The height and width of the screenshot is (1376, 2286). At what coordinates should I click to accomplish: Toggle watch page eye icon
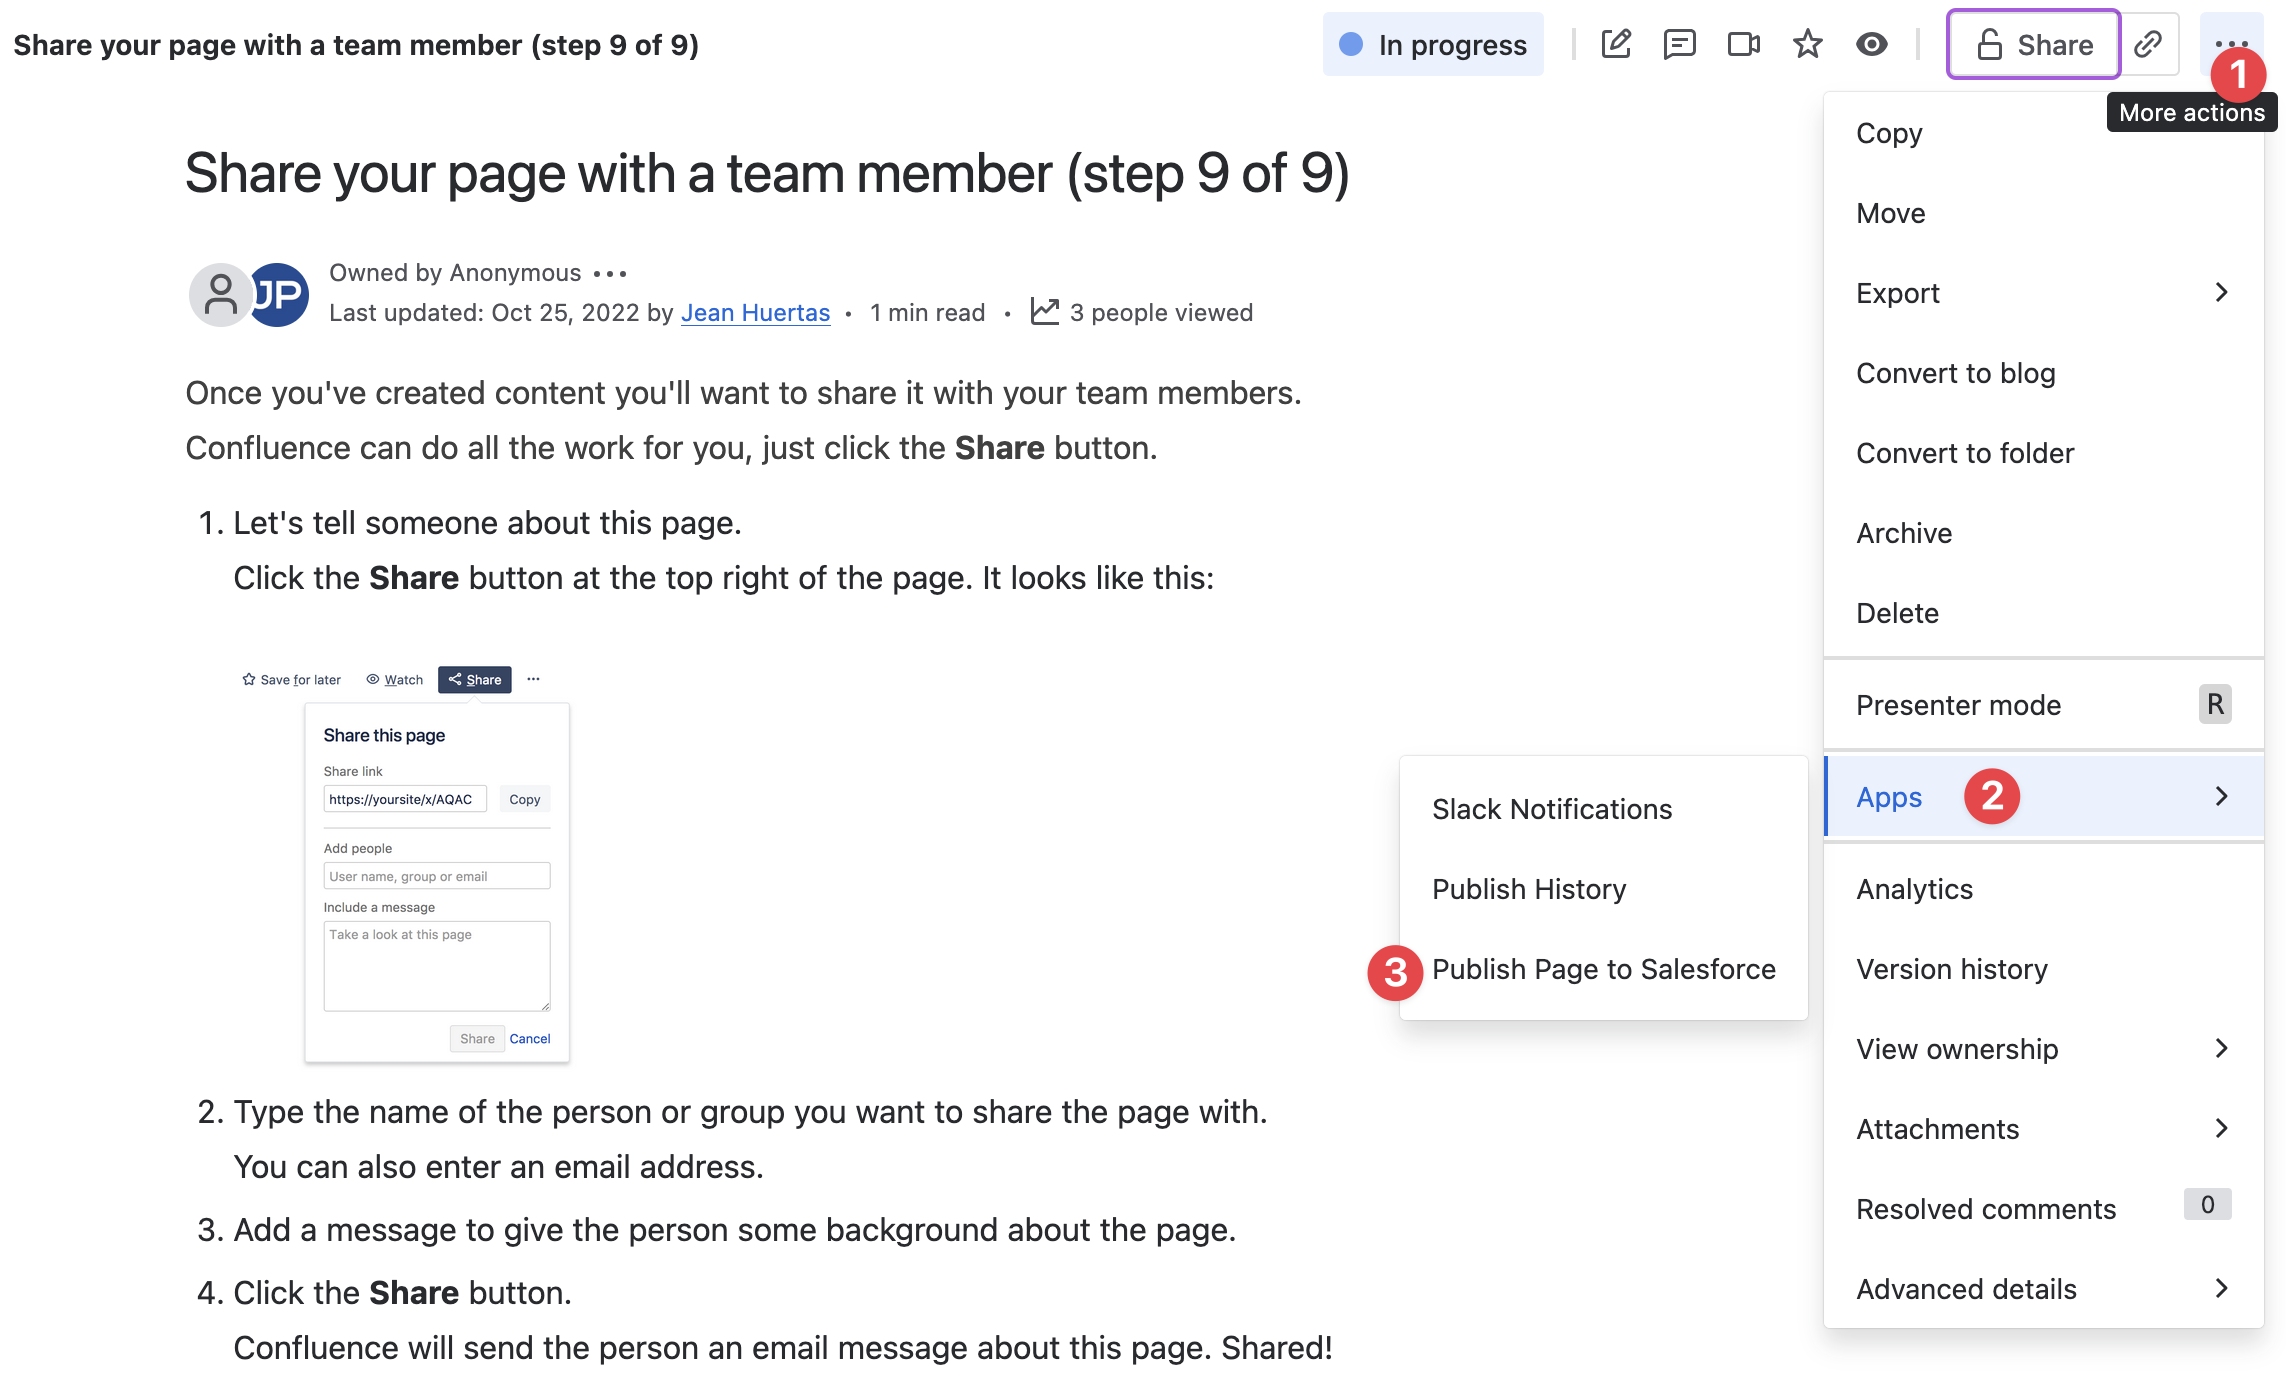[1871, 44]
